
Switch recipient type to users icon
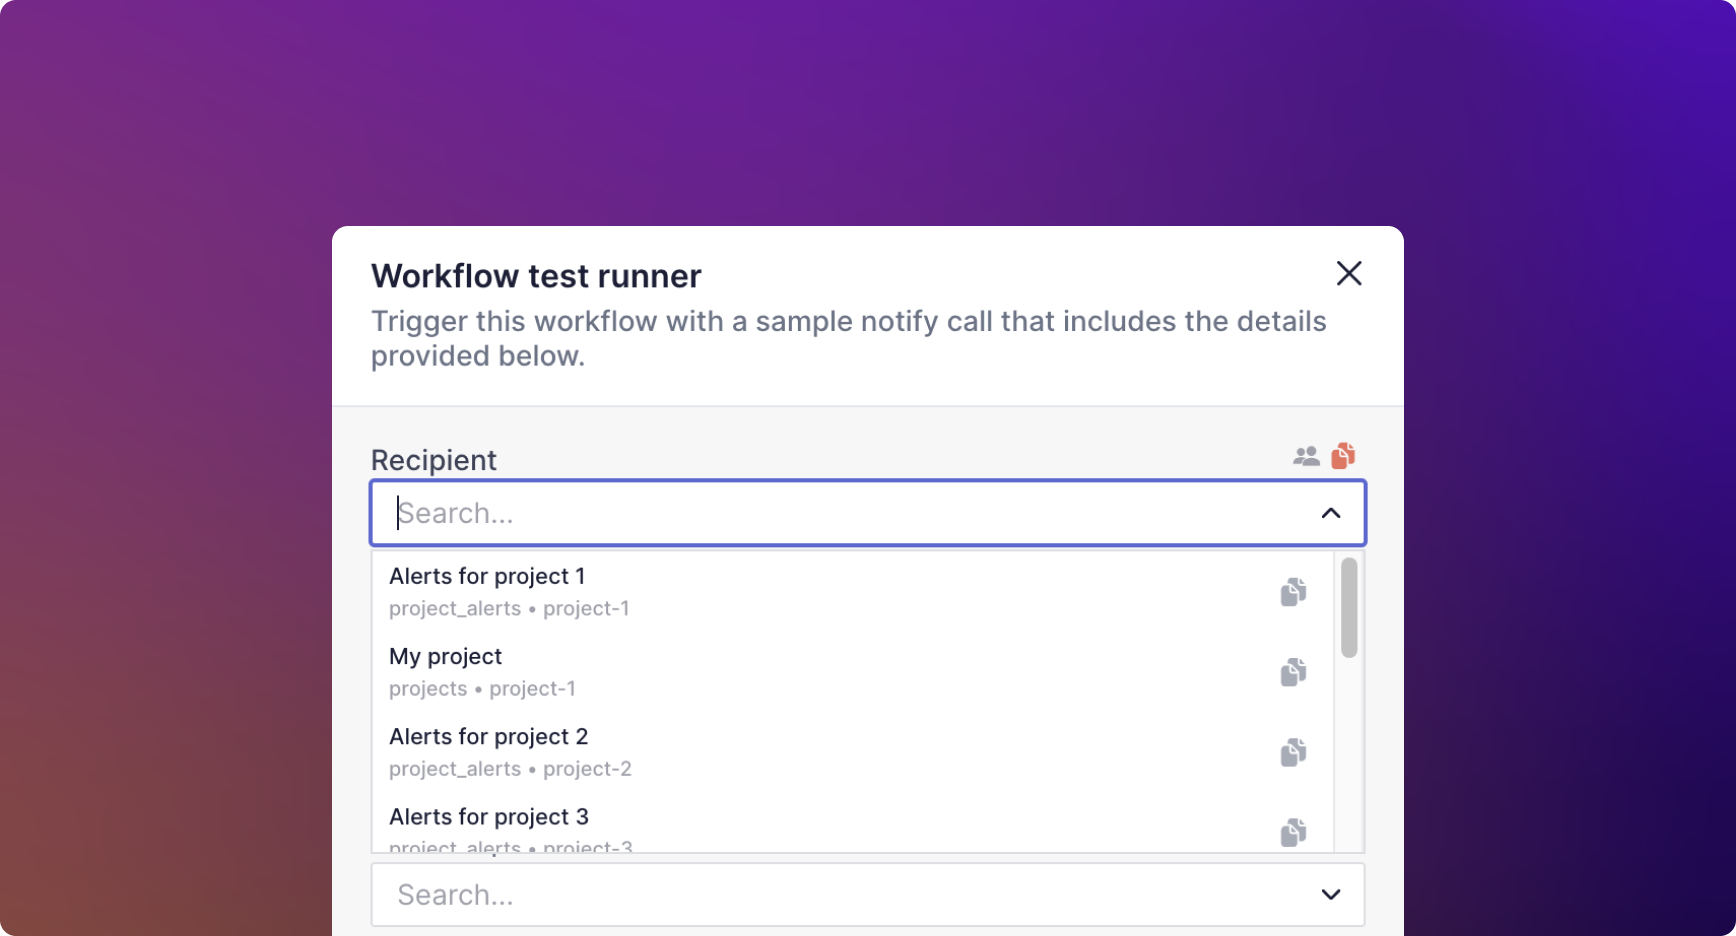pos(1305,457)
